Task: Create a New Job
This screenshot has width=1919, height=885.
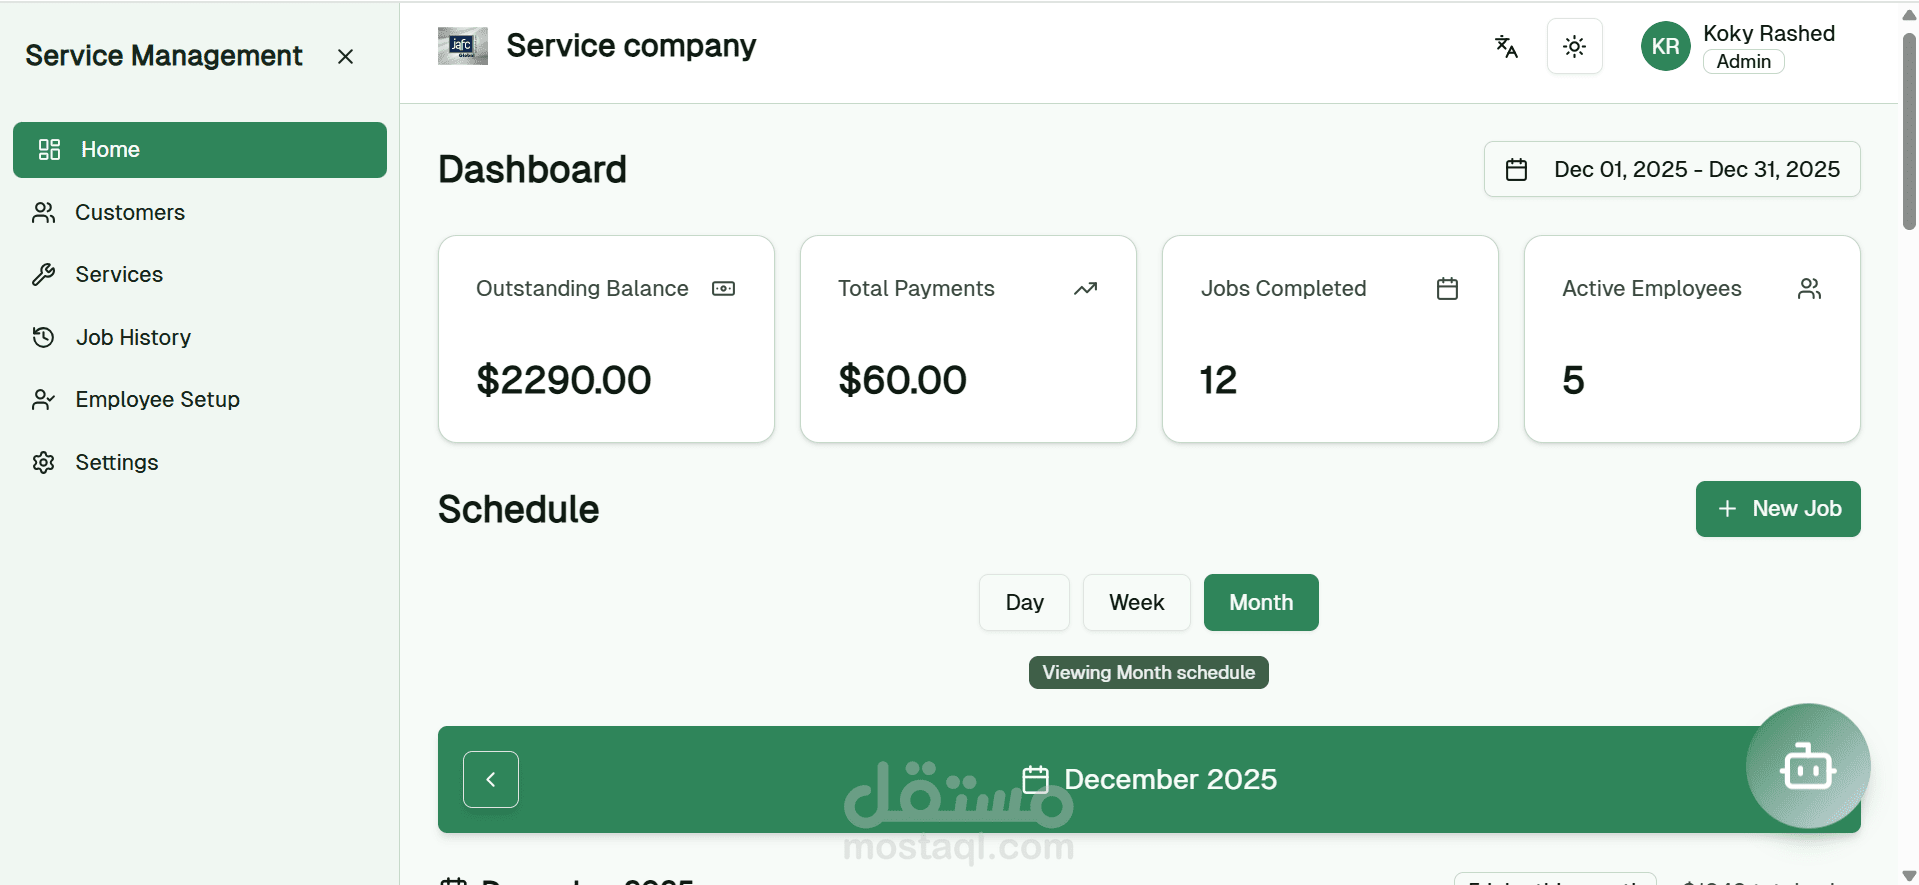Action: [x=1778, y=509]
